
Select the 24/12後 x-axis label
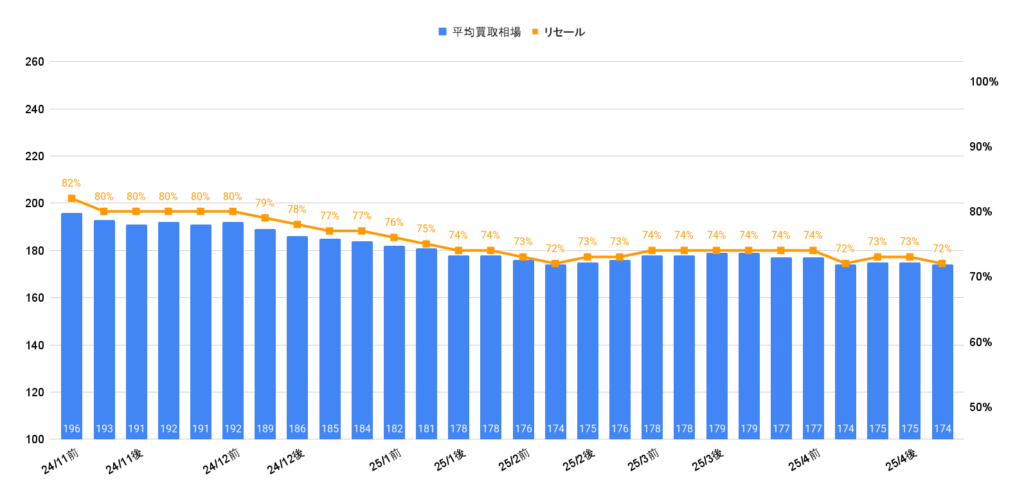pos(287,464)
